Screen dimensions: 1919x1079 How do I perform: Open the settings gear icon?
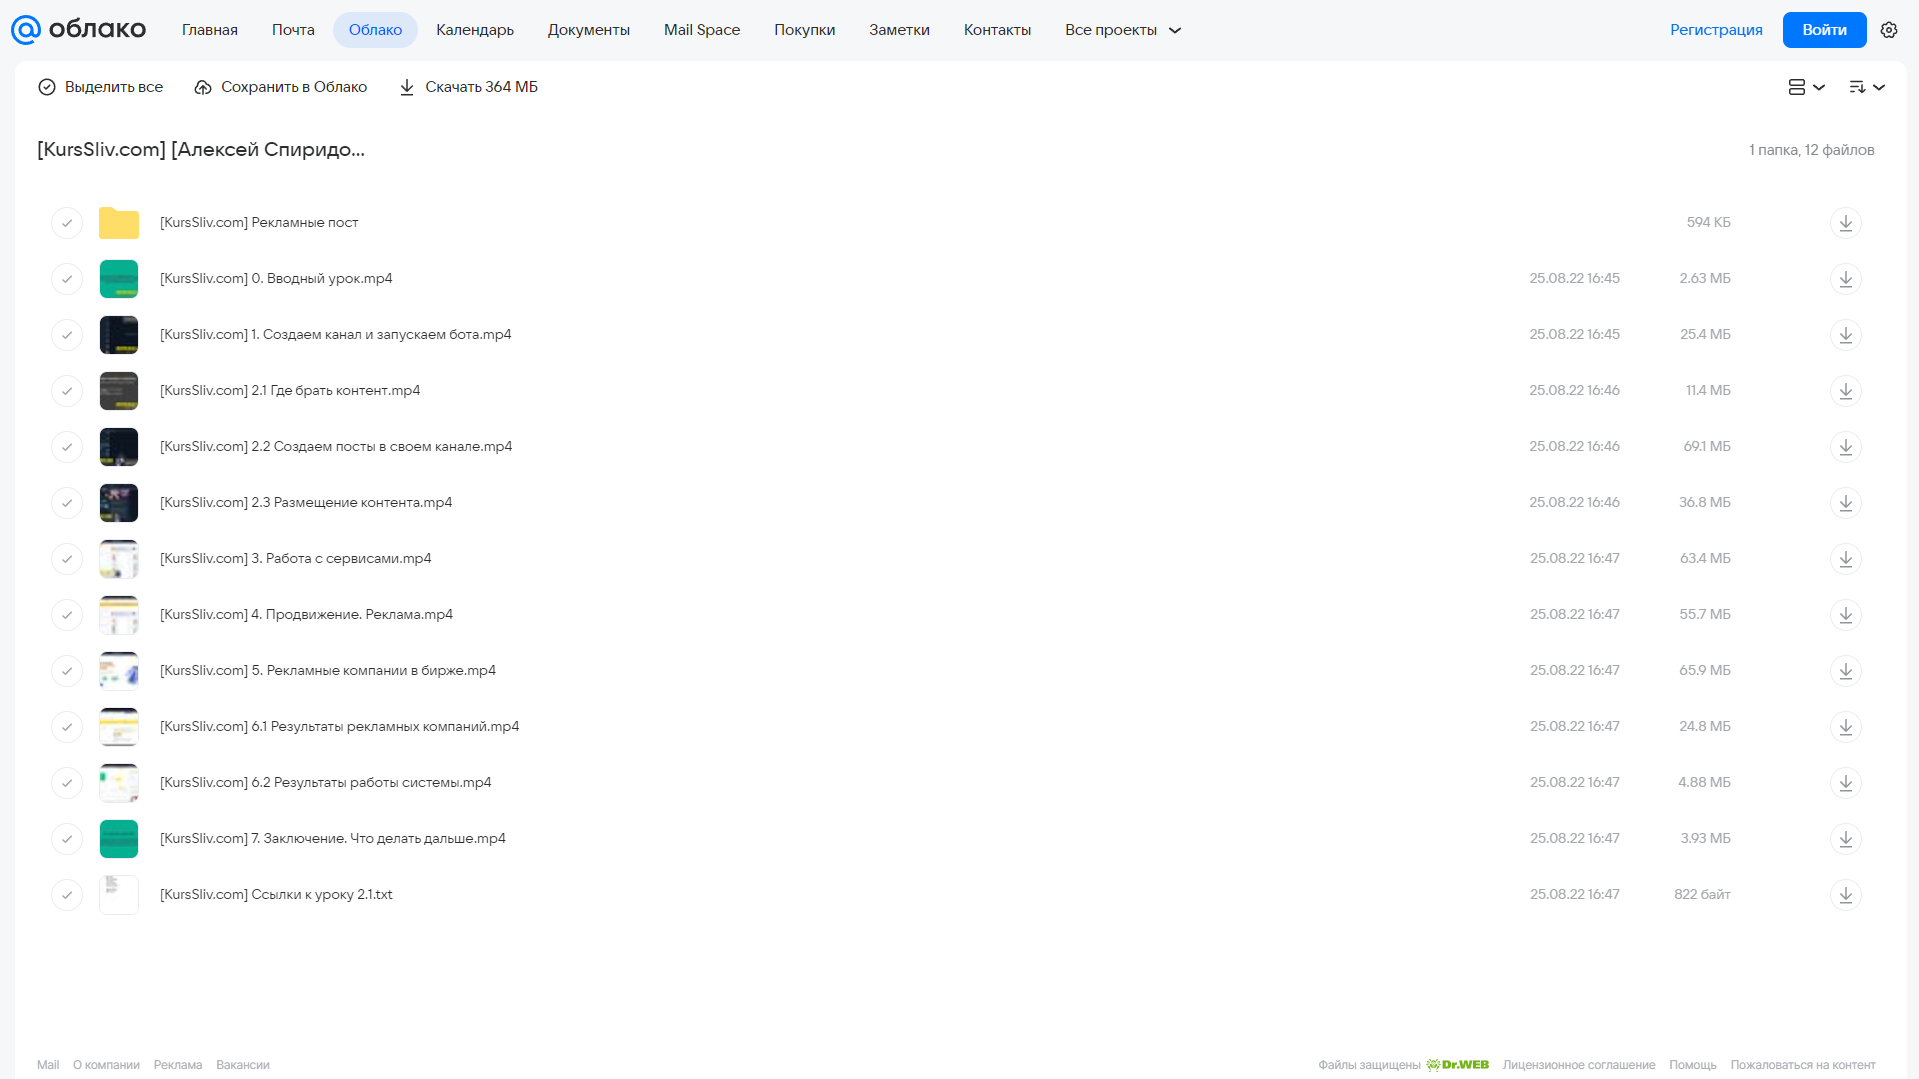click(1889, 30)
